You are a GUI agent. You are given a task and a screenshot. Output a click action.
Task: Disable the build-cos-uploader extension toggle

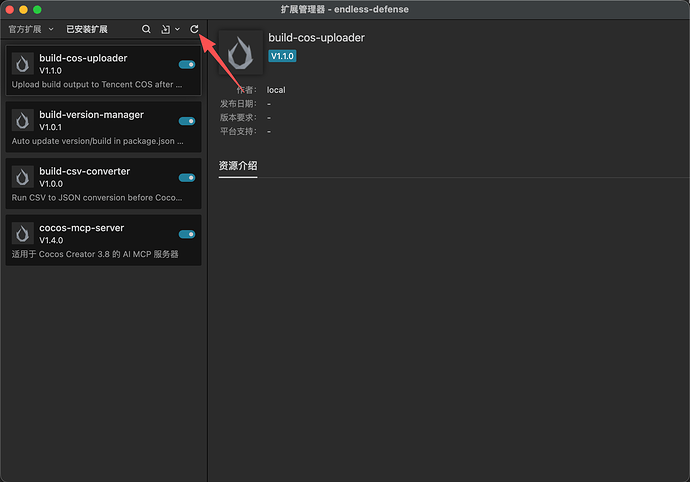187,65
